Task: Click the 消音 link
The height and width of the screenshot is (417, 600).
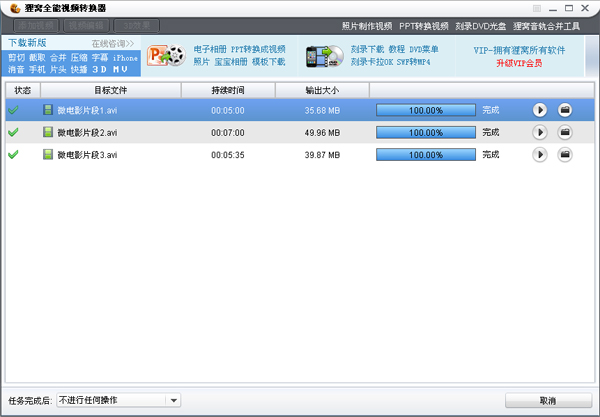Action: coord(16,70)
